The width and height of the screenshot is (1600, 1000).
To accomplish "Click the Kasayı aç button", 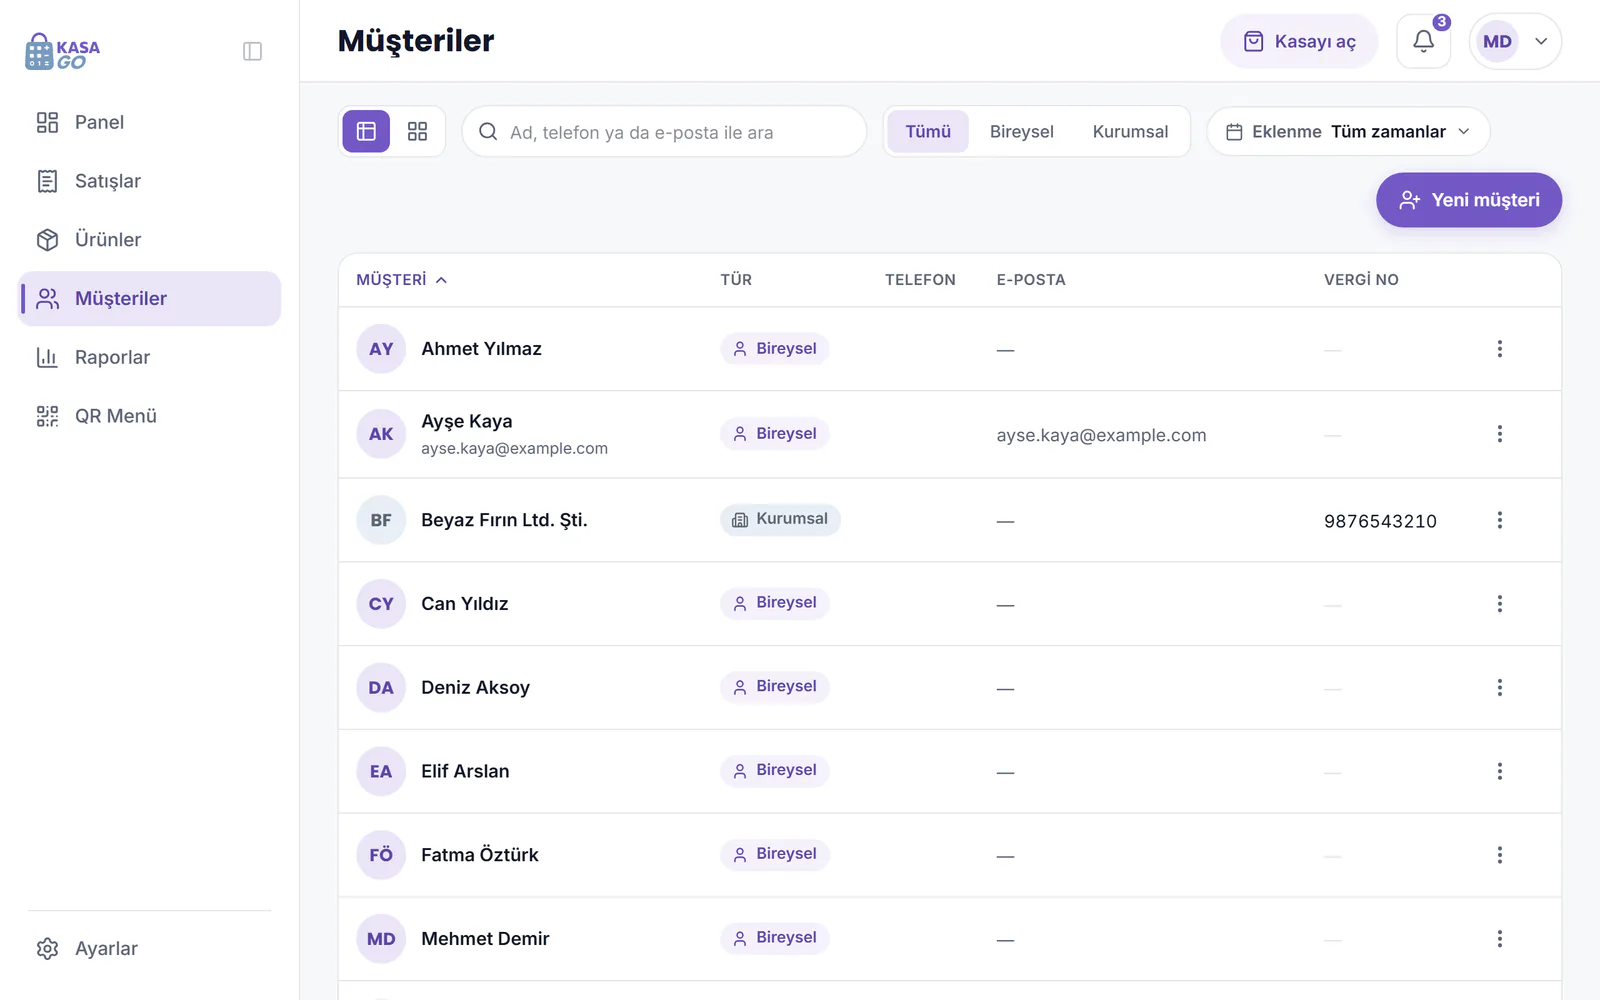I will click(x=1299, y=41).
